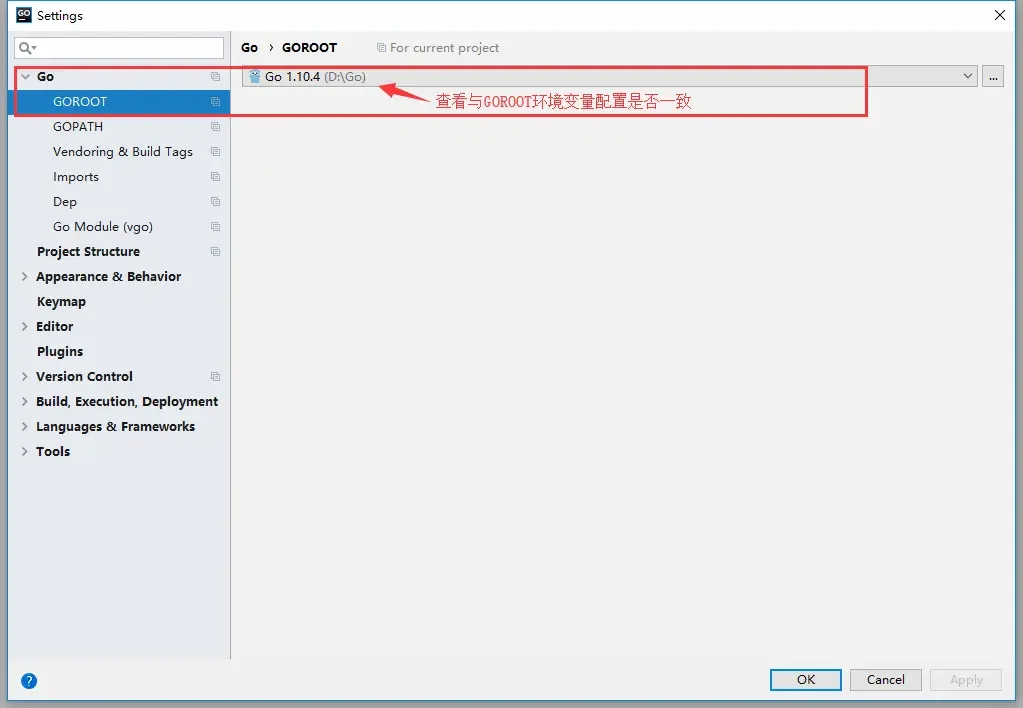Click the GOROOT breadcrumb heading

309,48
